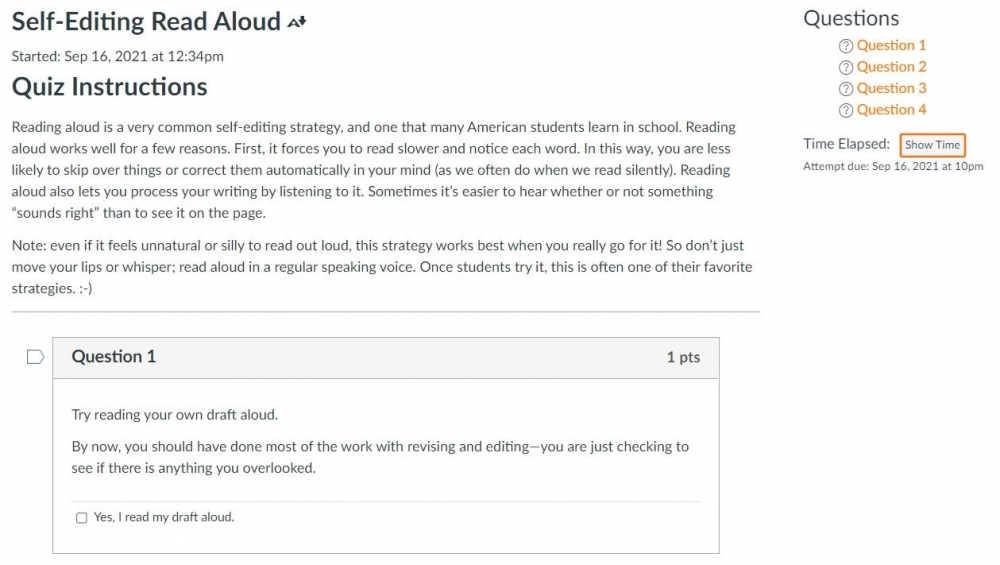Check the "Yes, I read my draft aloud" checkbox

click(x=82, y=518)
